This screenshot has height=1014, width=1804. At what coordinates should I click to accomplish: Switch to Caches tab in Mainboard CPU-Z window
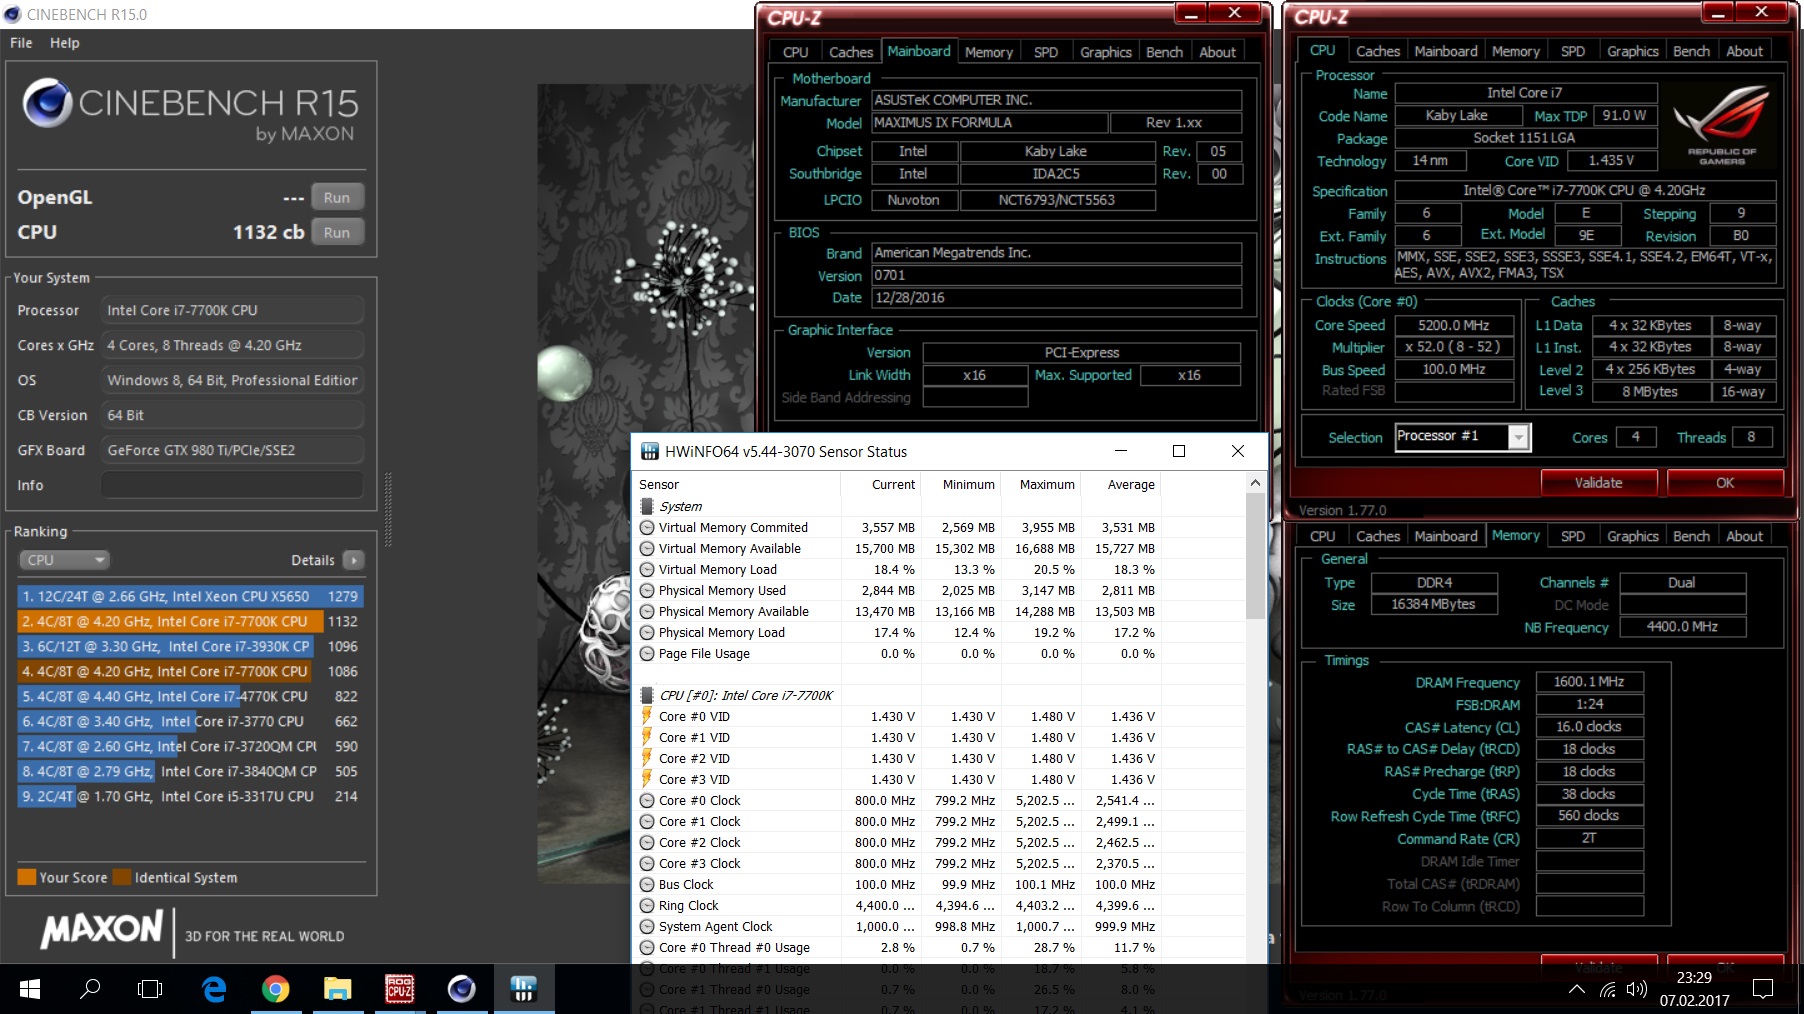851,52
